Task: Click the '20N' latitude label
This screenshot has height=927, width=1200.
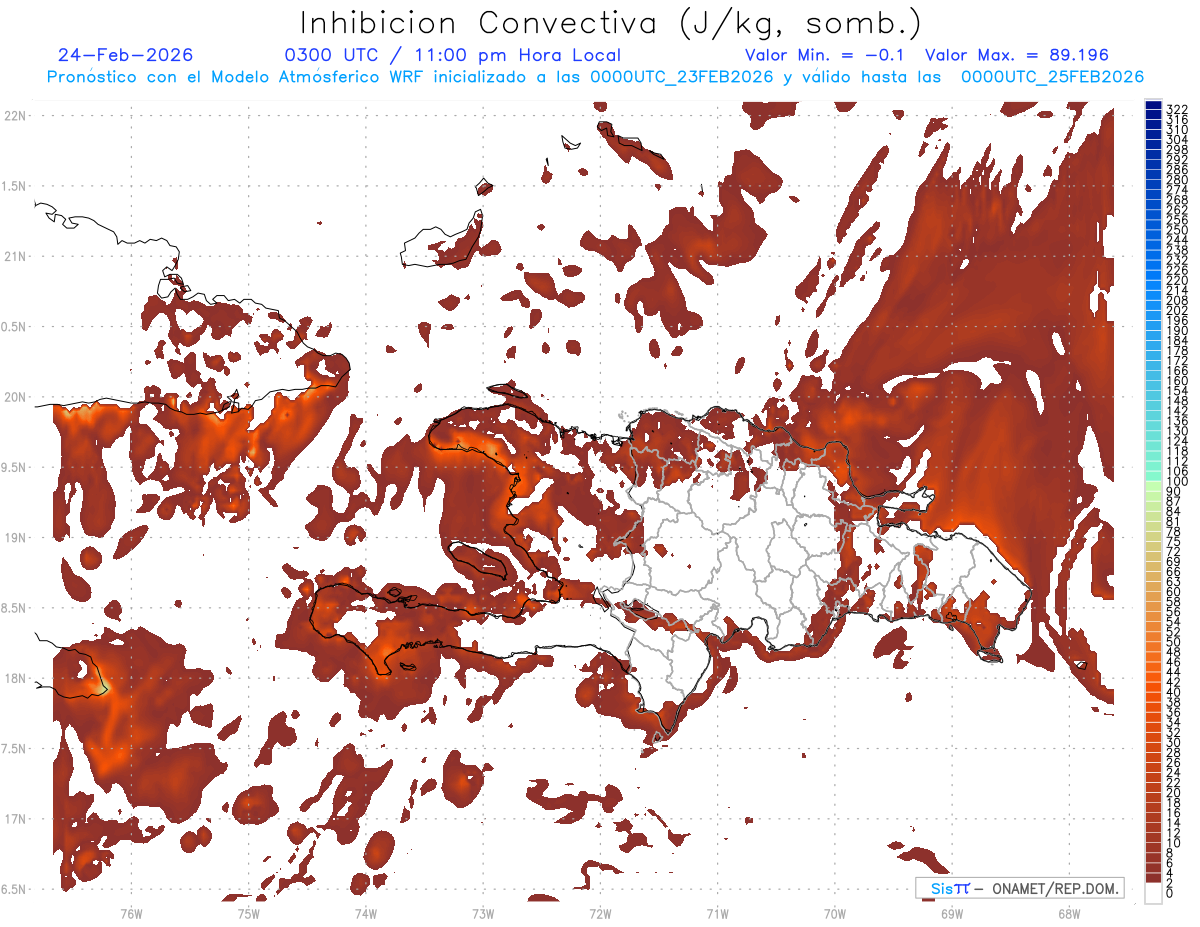Action: pyautogui.click(x=15, y=397)
